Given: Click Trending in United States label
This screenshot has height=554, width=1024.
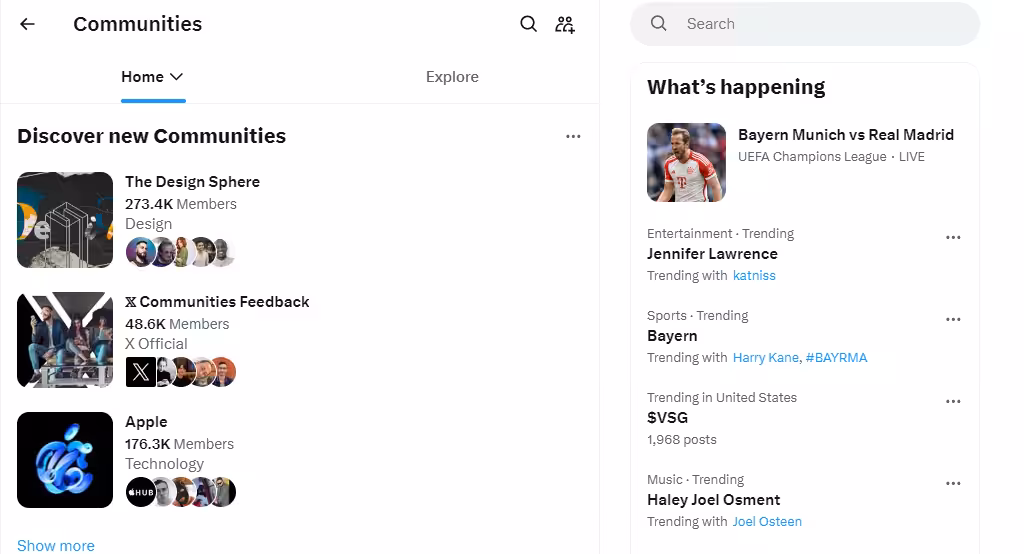Looking at the screenshot, I should click(x=722, y=397).
